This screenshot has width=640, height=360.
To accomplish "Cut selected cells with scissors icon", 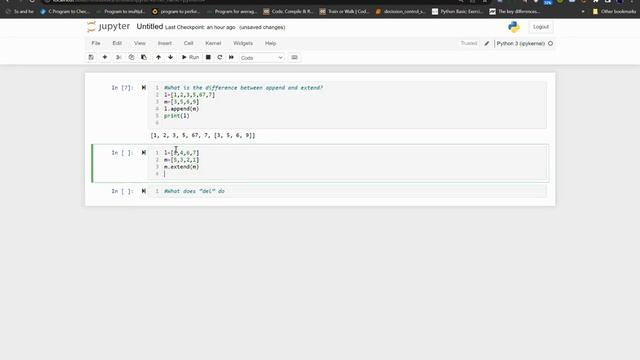I will pos(119,58).
